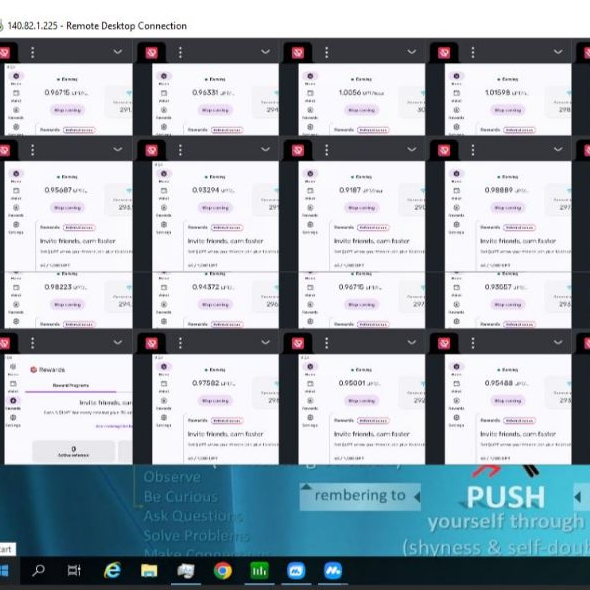The height and width of the screenshot is (590, 590).
Task: Open Settings icon in the Rewards window
Action: pyautogui.click(x=13, y=418)
